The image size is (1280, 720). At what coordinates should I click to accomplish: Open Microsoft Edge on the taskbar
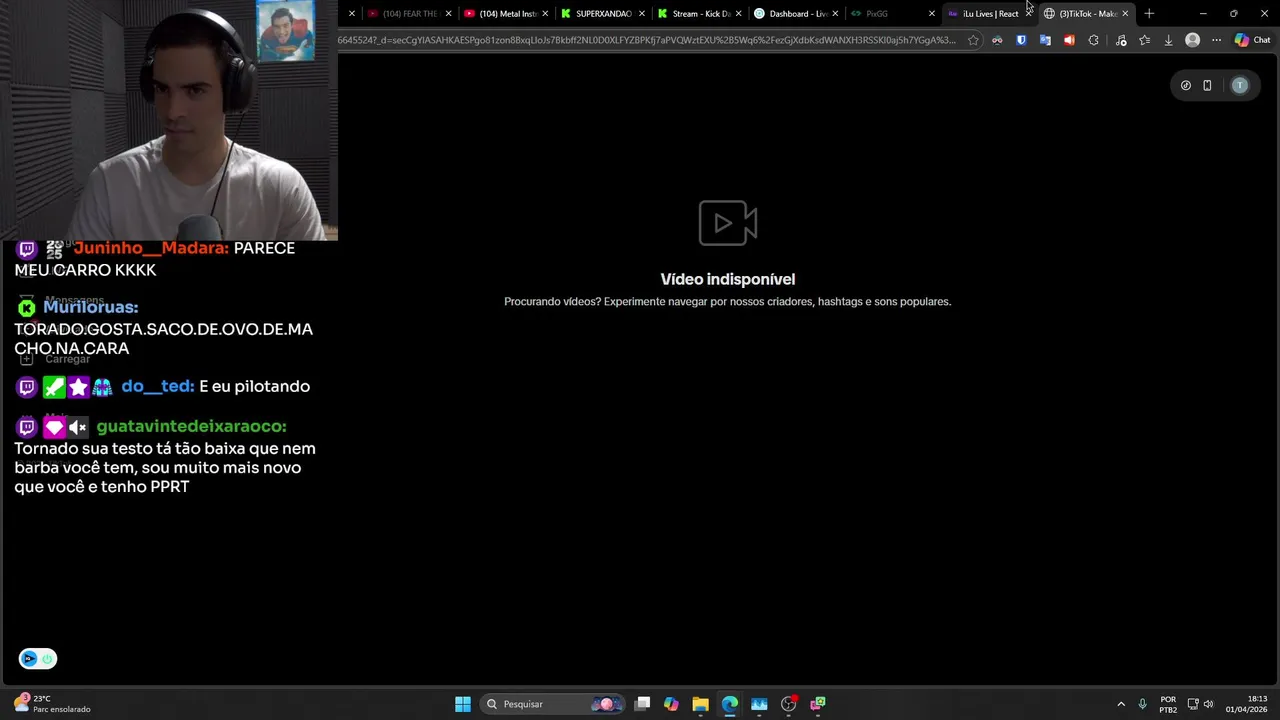click(x=730, y=704)
